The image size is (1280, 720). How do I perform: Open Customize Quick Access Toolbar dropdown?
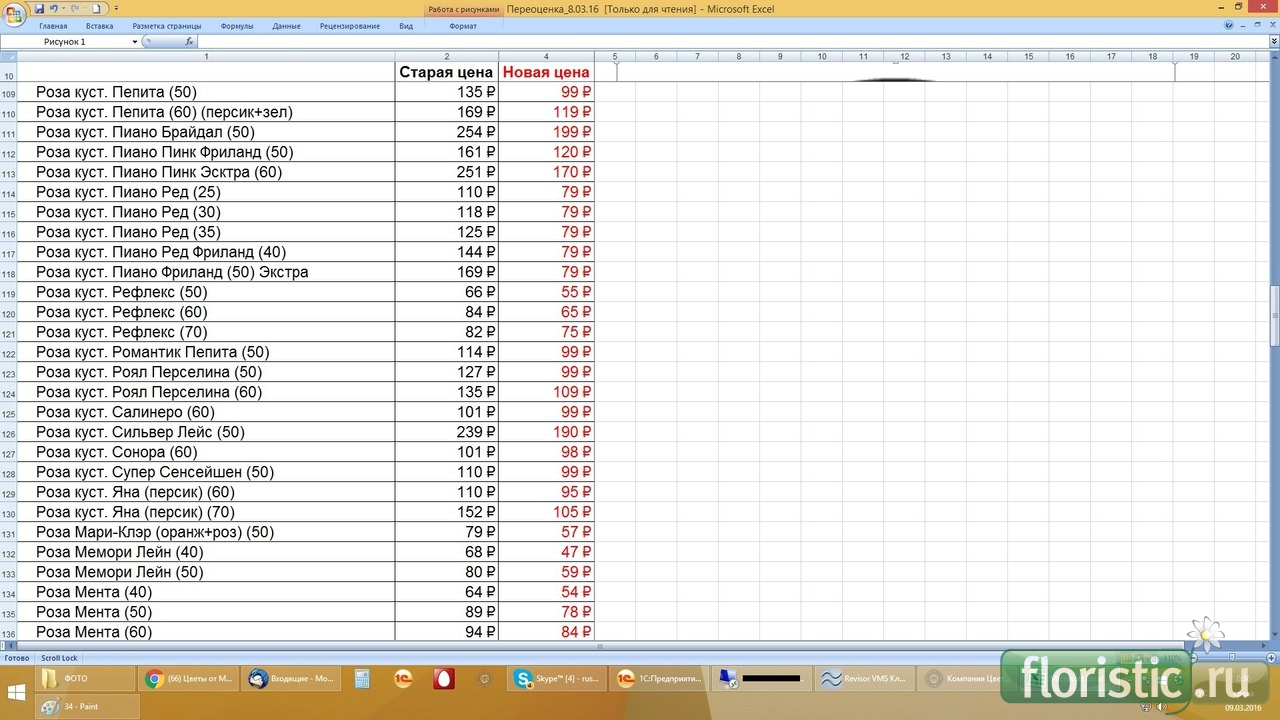click(x=117, y=8)
